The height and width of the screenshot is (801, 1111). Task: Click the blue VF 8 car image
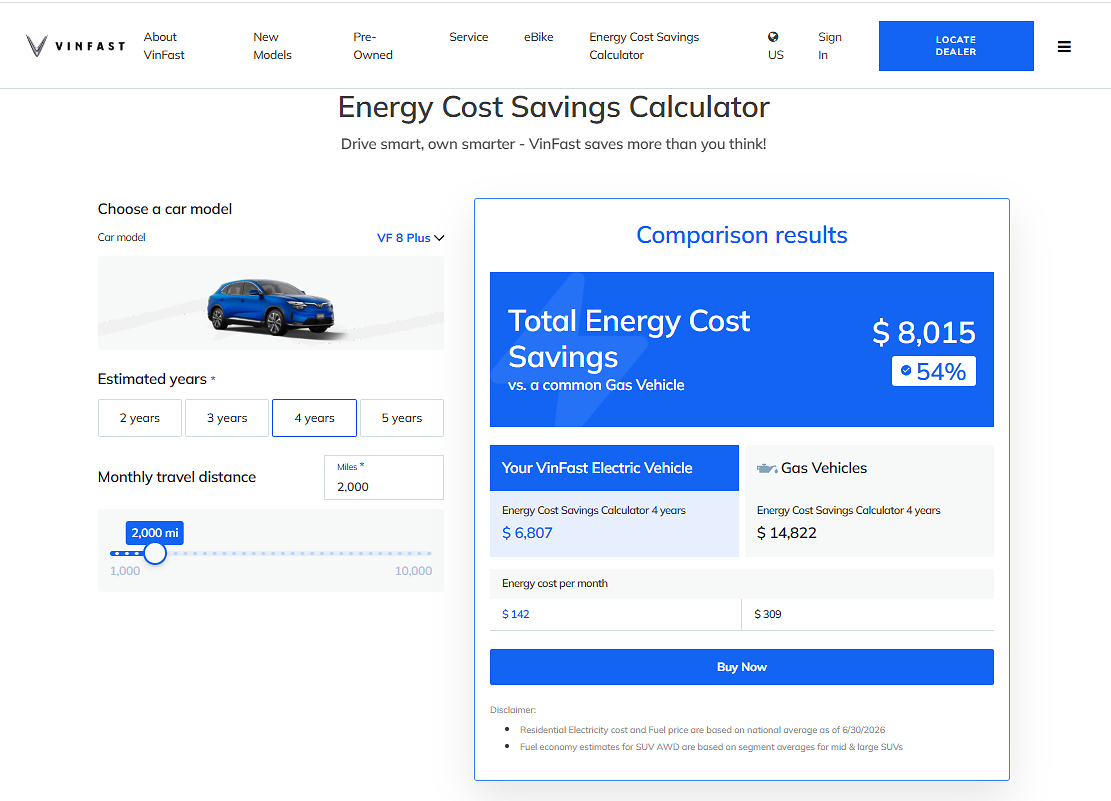pos(271,308)
